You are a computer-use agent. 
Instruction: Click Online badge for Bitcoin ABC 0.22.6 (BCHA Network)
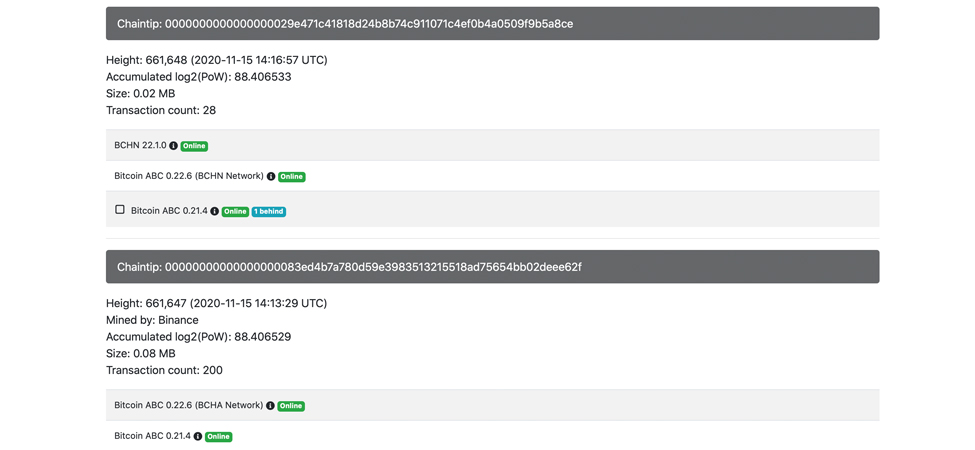pyautogui.click(x=291, y=406)
